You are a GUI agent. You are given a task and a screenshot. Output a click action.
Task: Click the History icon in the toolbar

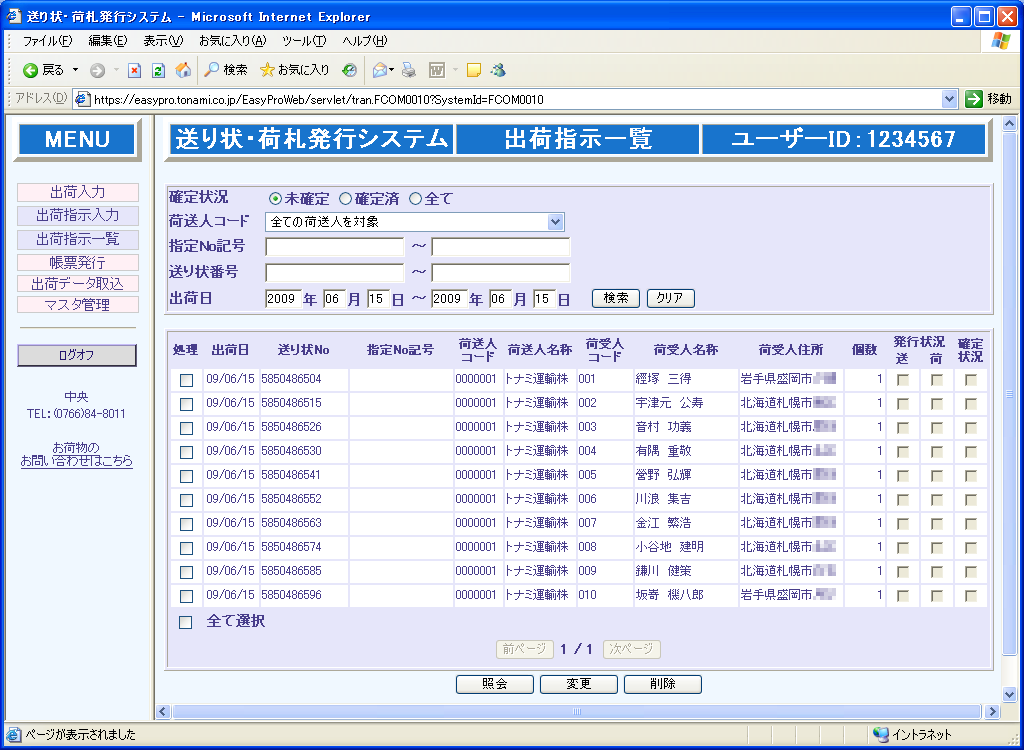click(x=349, y=71)
